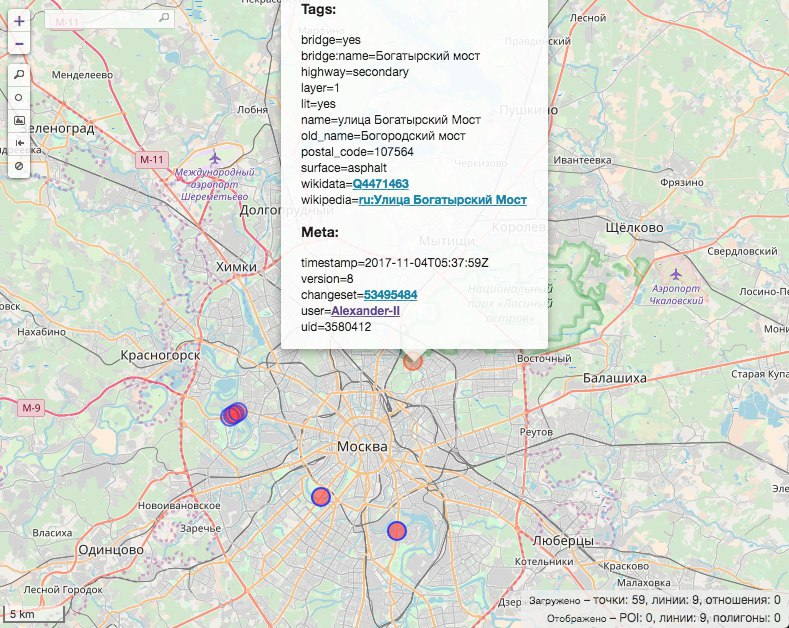The height and width of the screenshot is (628, 789).
Task: Click the locate-me circle icon
Action: point(19,98)
